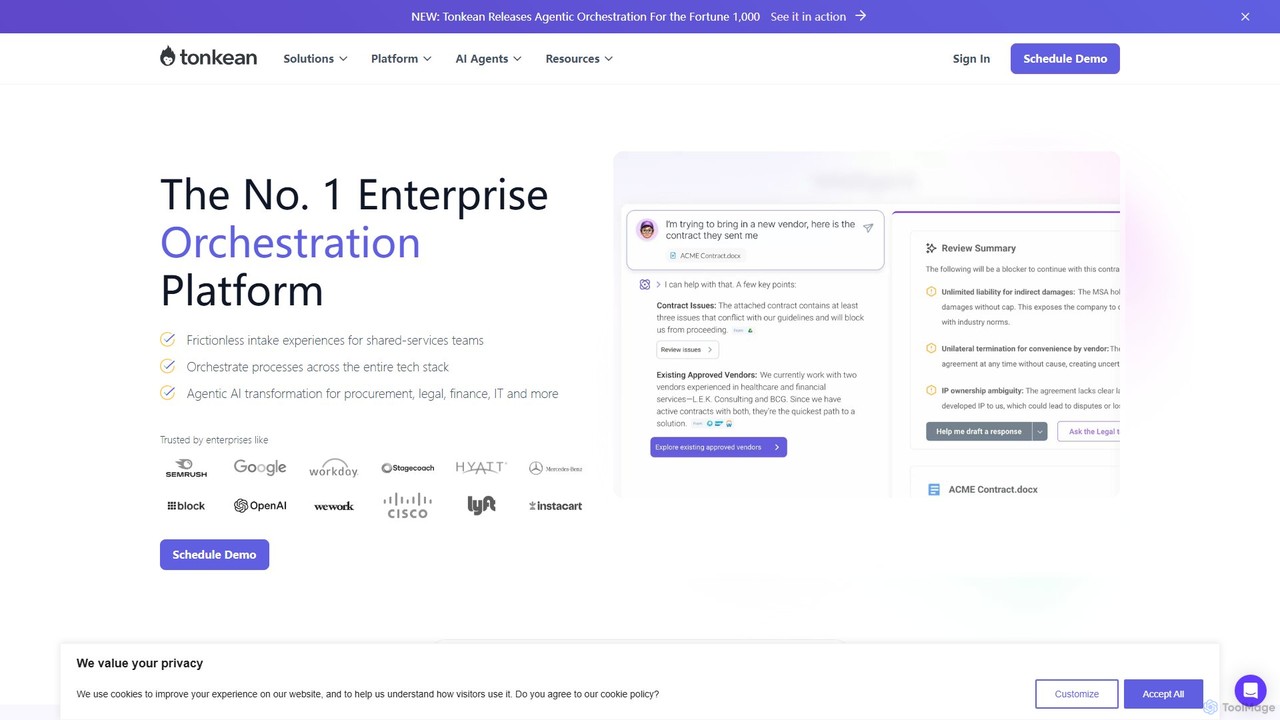This screenshot has width=1280, height=720.
Task: Follow the See it in action link
Action: 818,17
